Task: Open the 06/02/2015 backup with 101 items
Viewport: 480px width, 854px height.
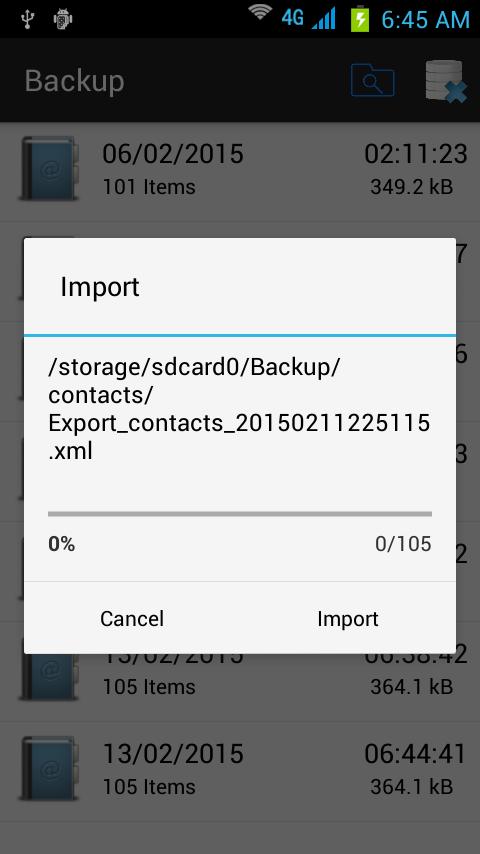Action: point(240,172)
